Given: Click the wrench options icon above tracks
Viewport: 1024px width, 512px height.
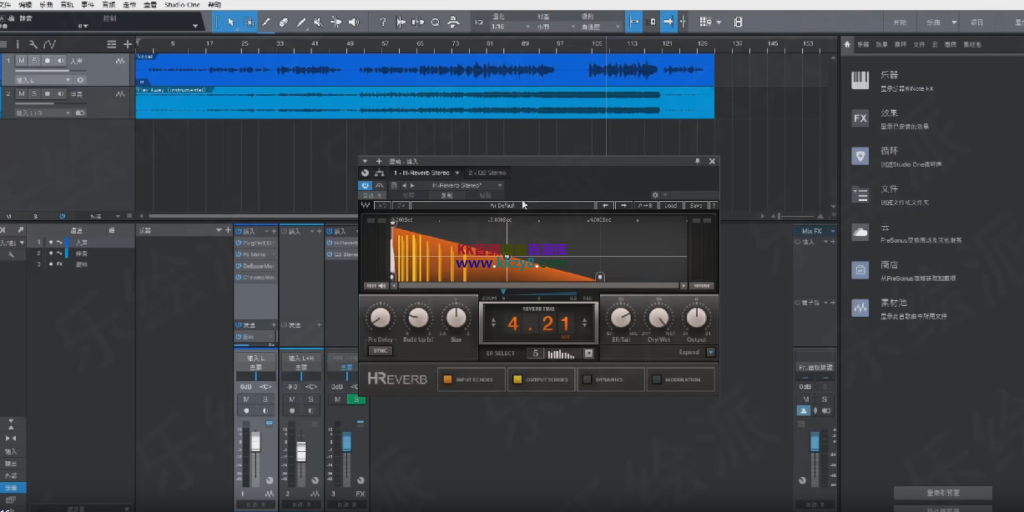Looking at the screenshot, I should pos(33,44).
